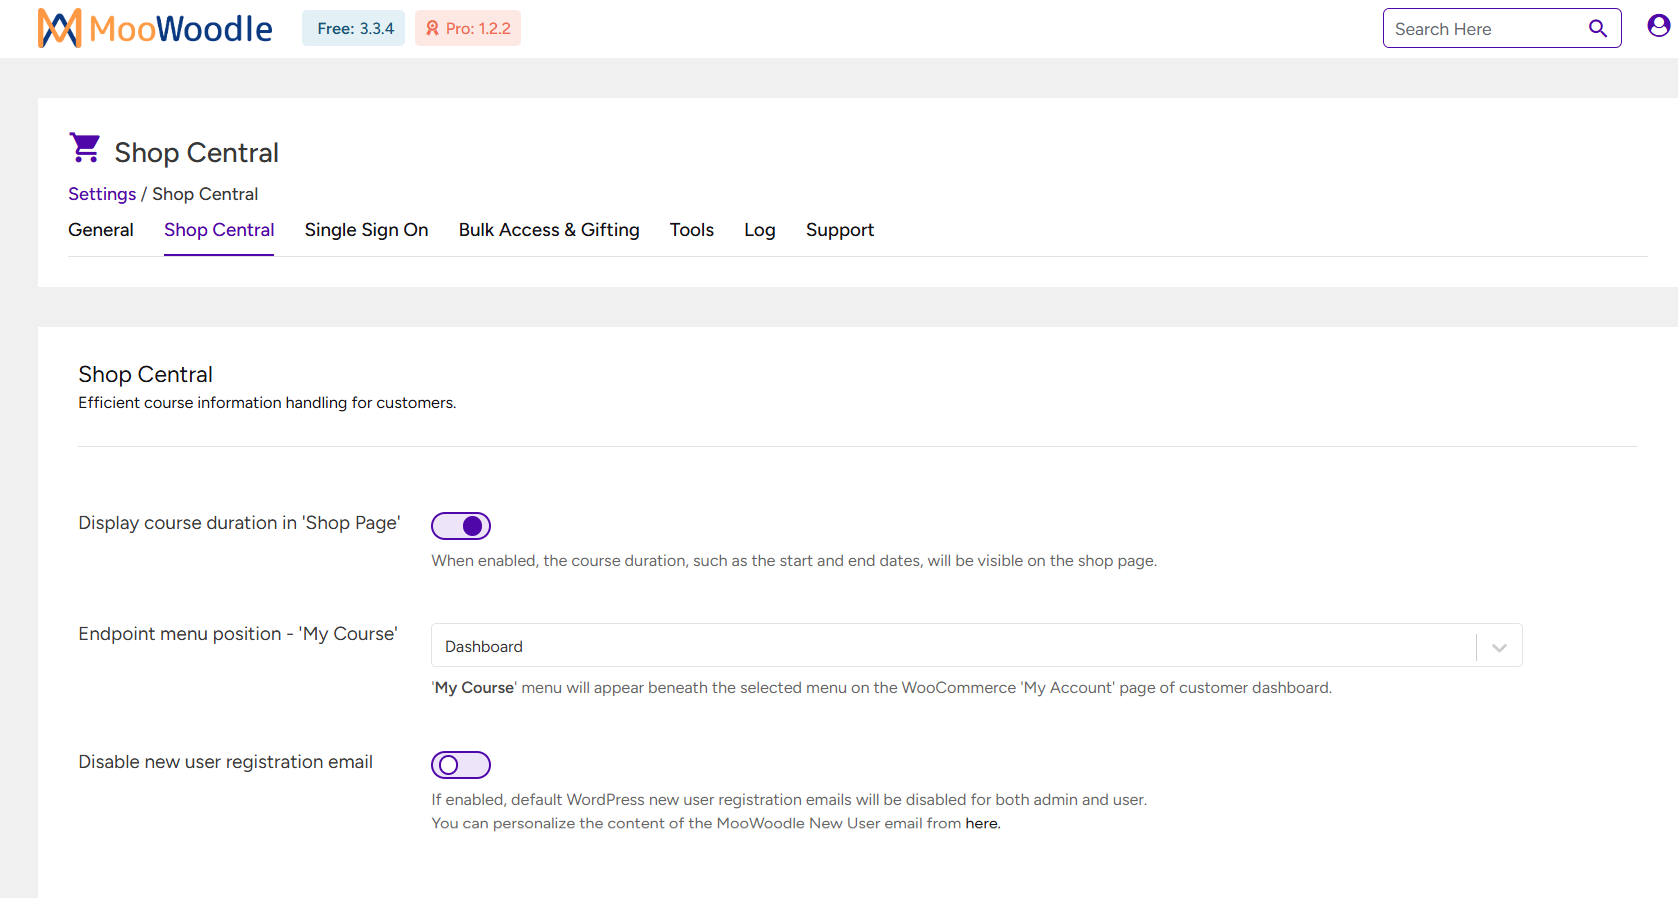Click the Free: 3.3.4 version badge
This screenshot has height=898, width=1678.
point(354,28)
